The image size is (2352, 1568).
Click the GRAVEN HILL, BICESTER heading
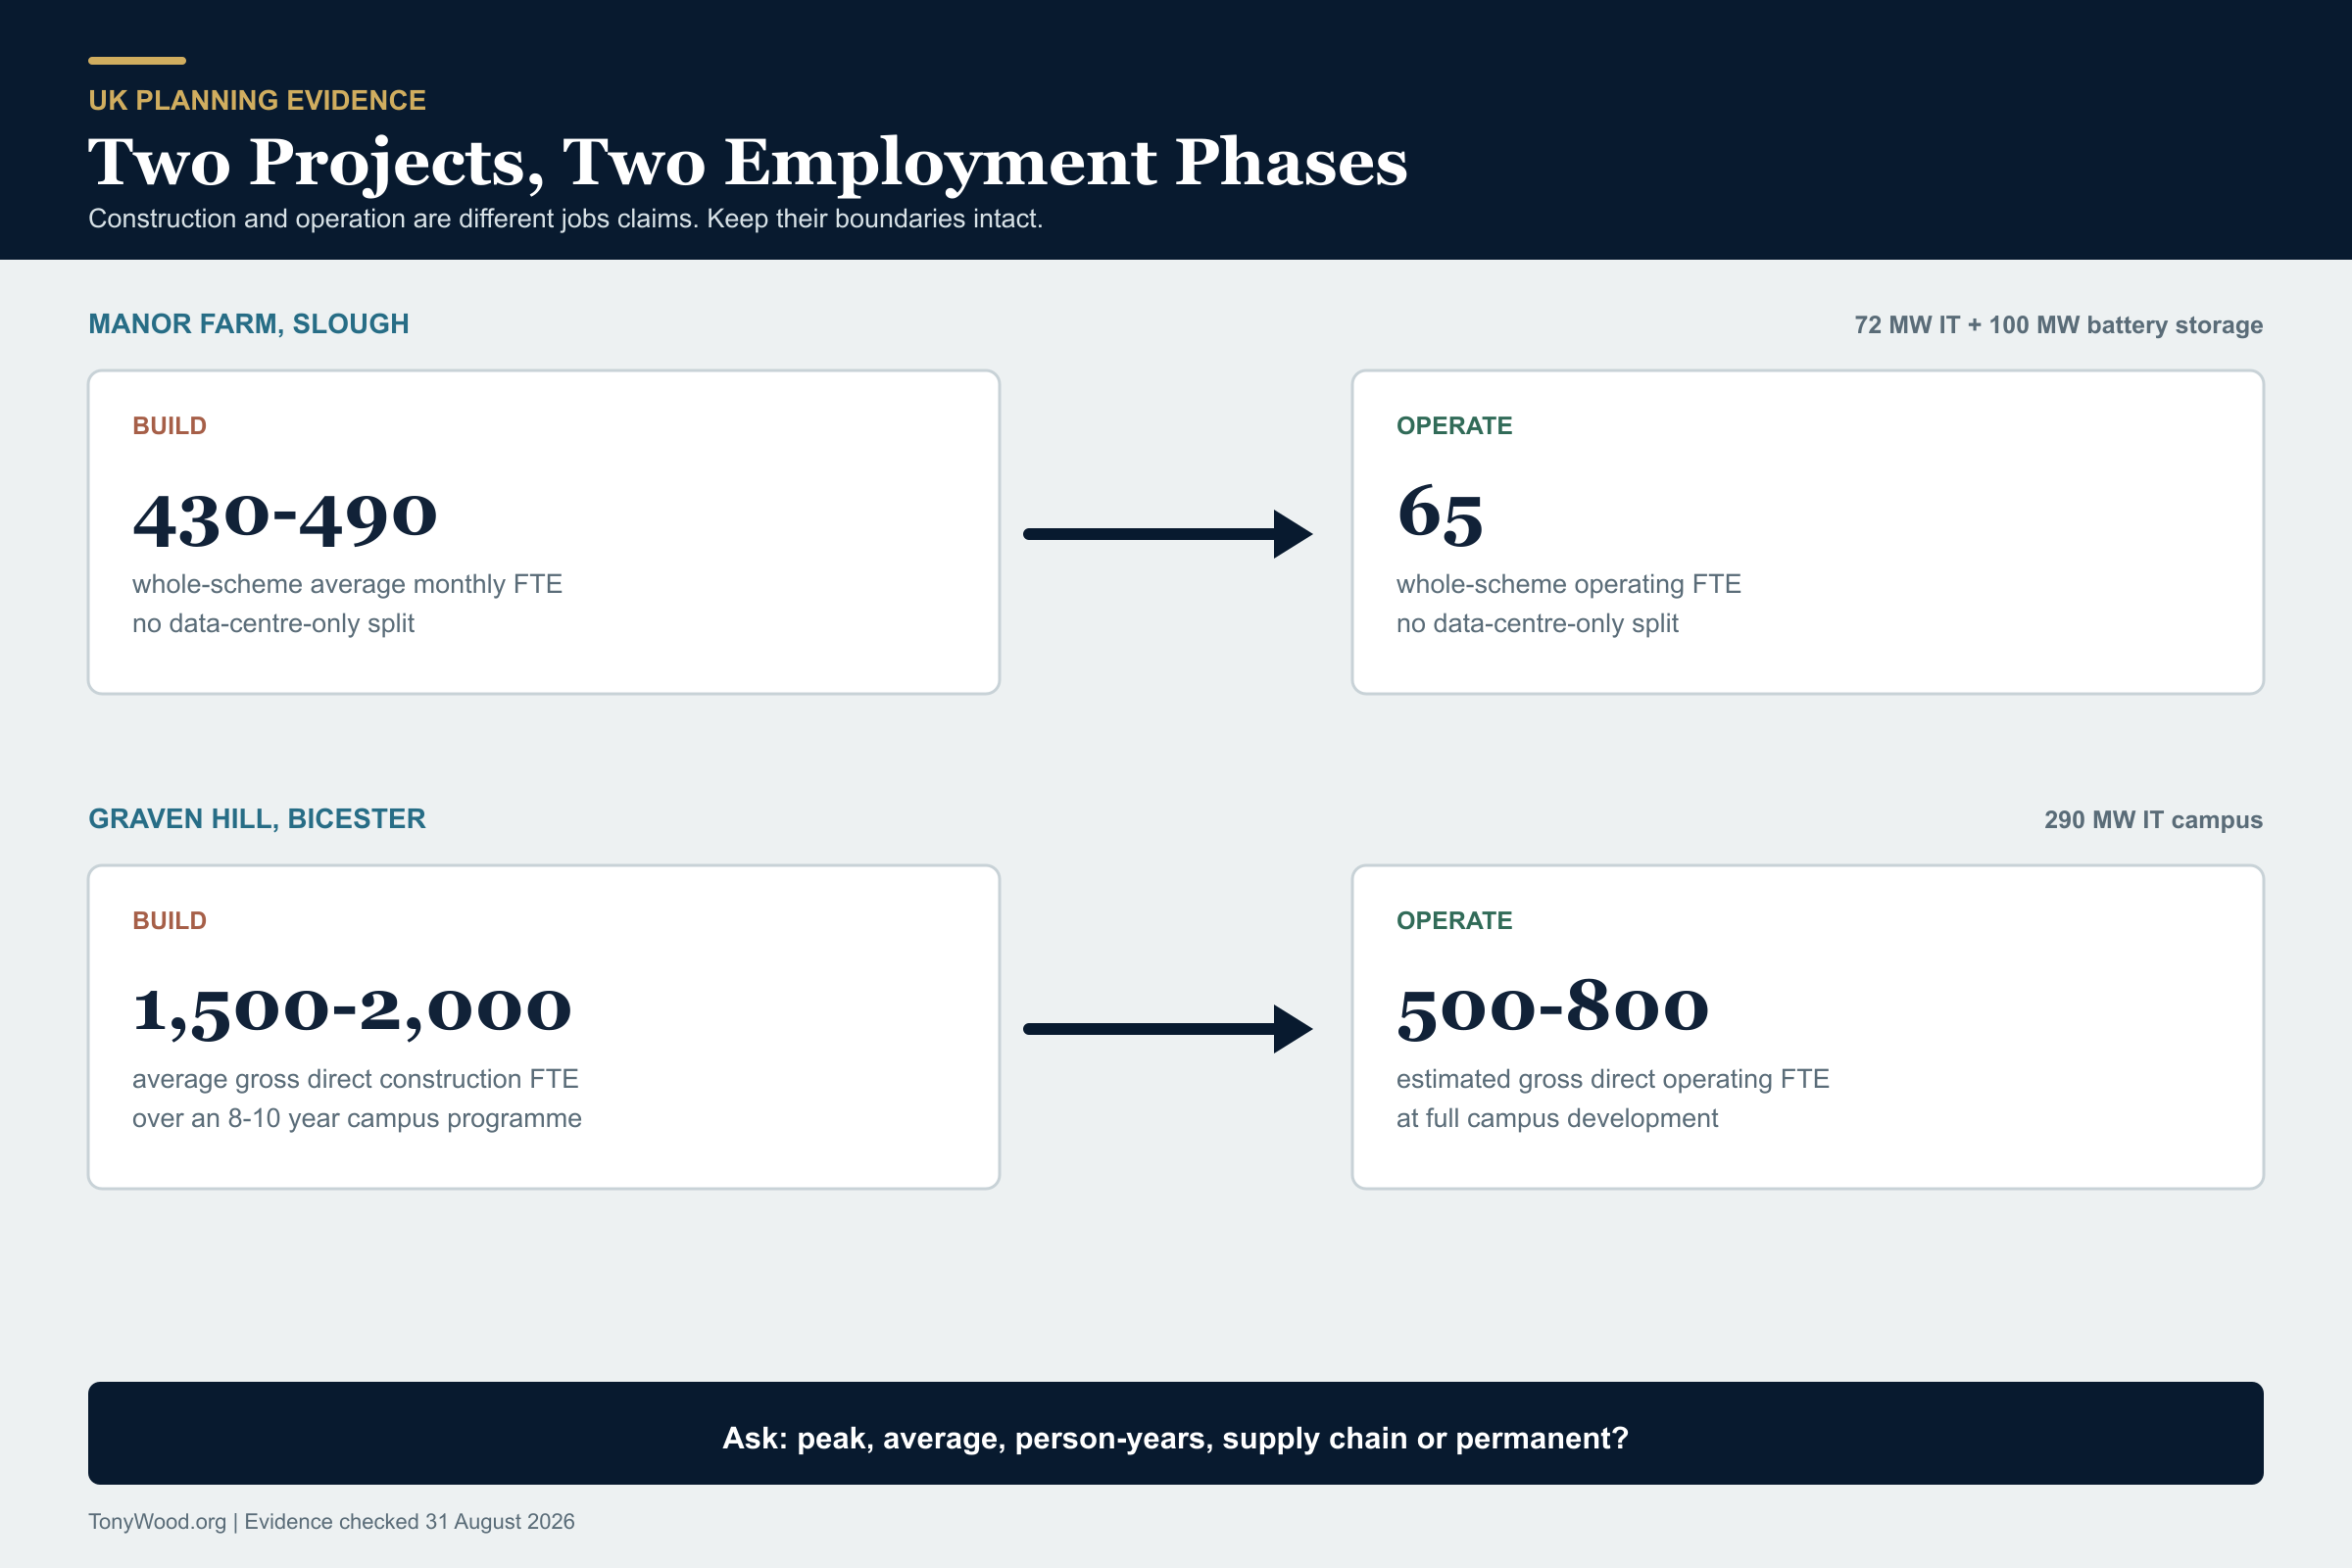(257, 819)
